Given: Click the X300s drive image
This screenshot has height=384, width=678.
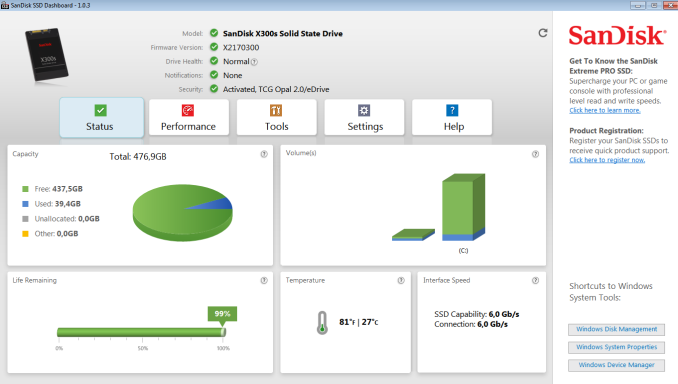Looking at the screenshot, I should pos(47,54).
